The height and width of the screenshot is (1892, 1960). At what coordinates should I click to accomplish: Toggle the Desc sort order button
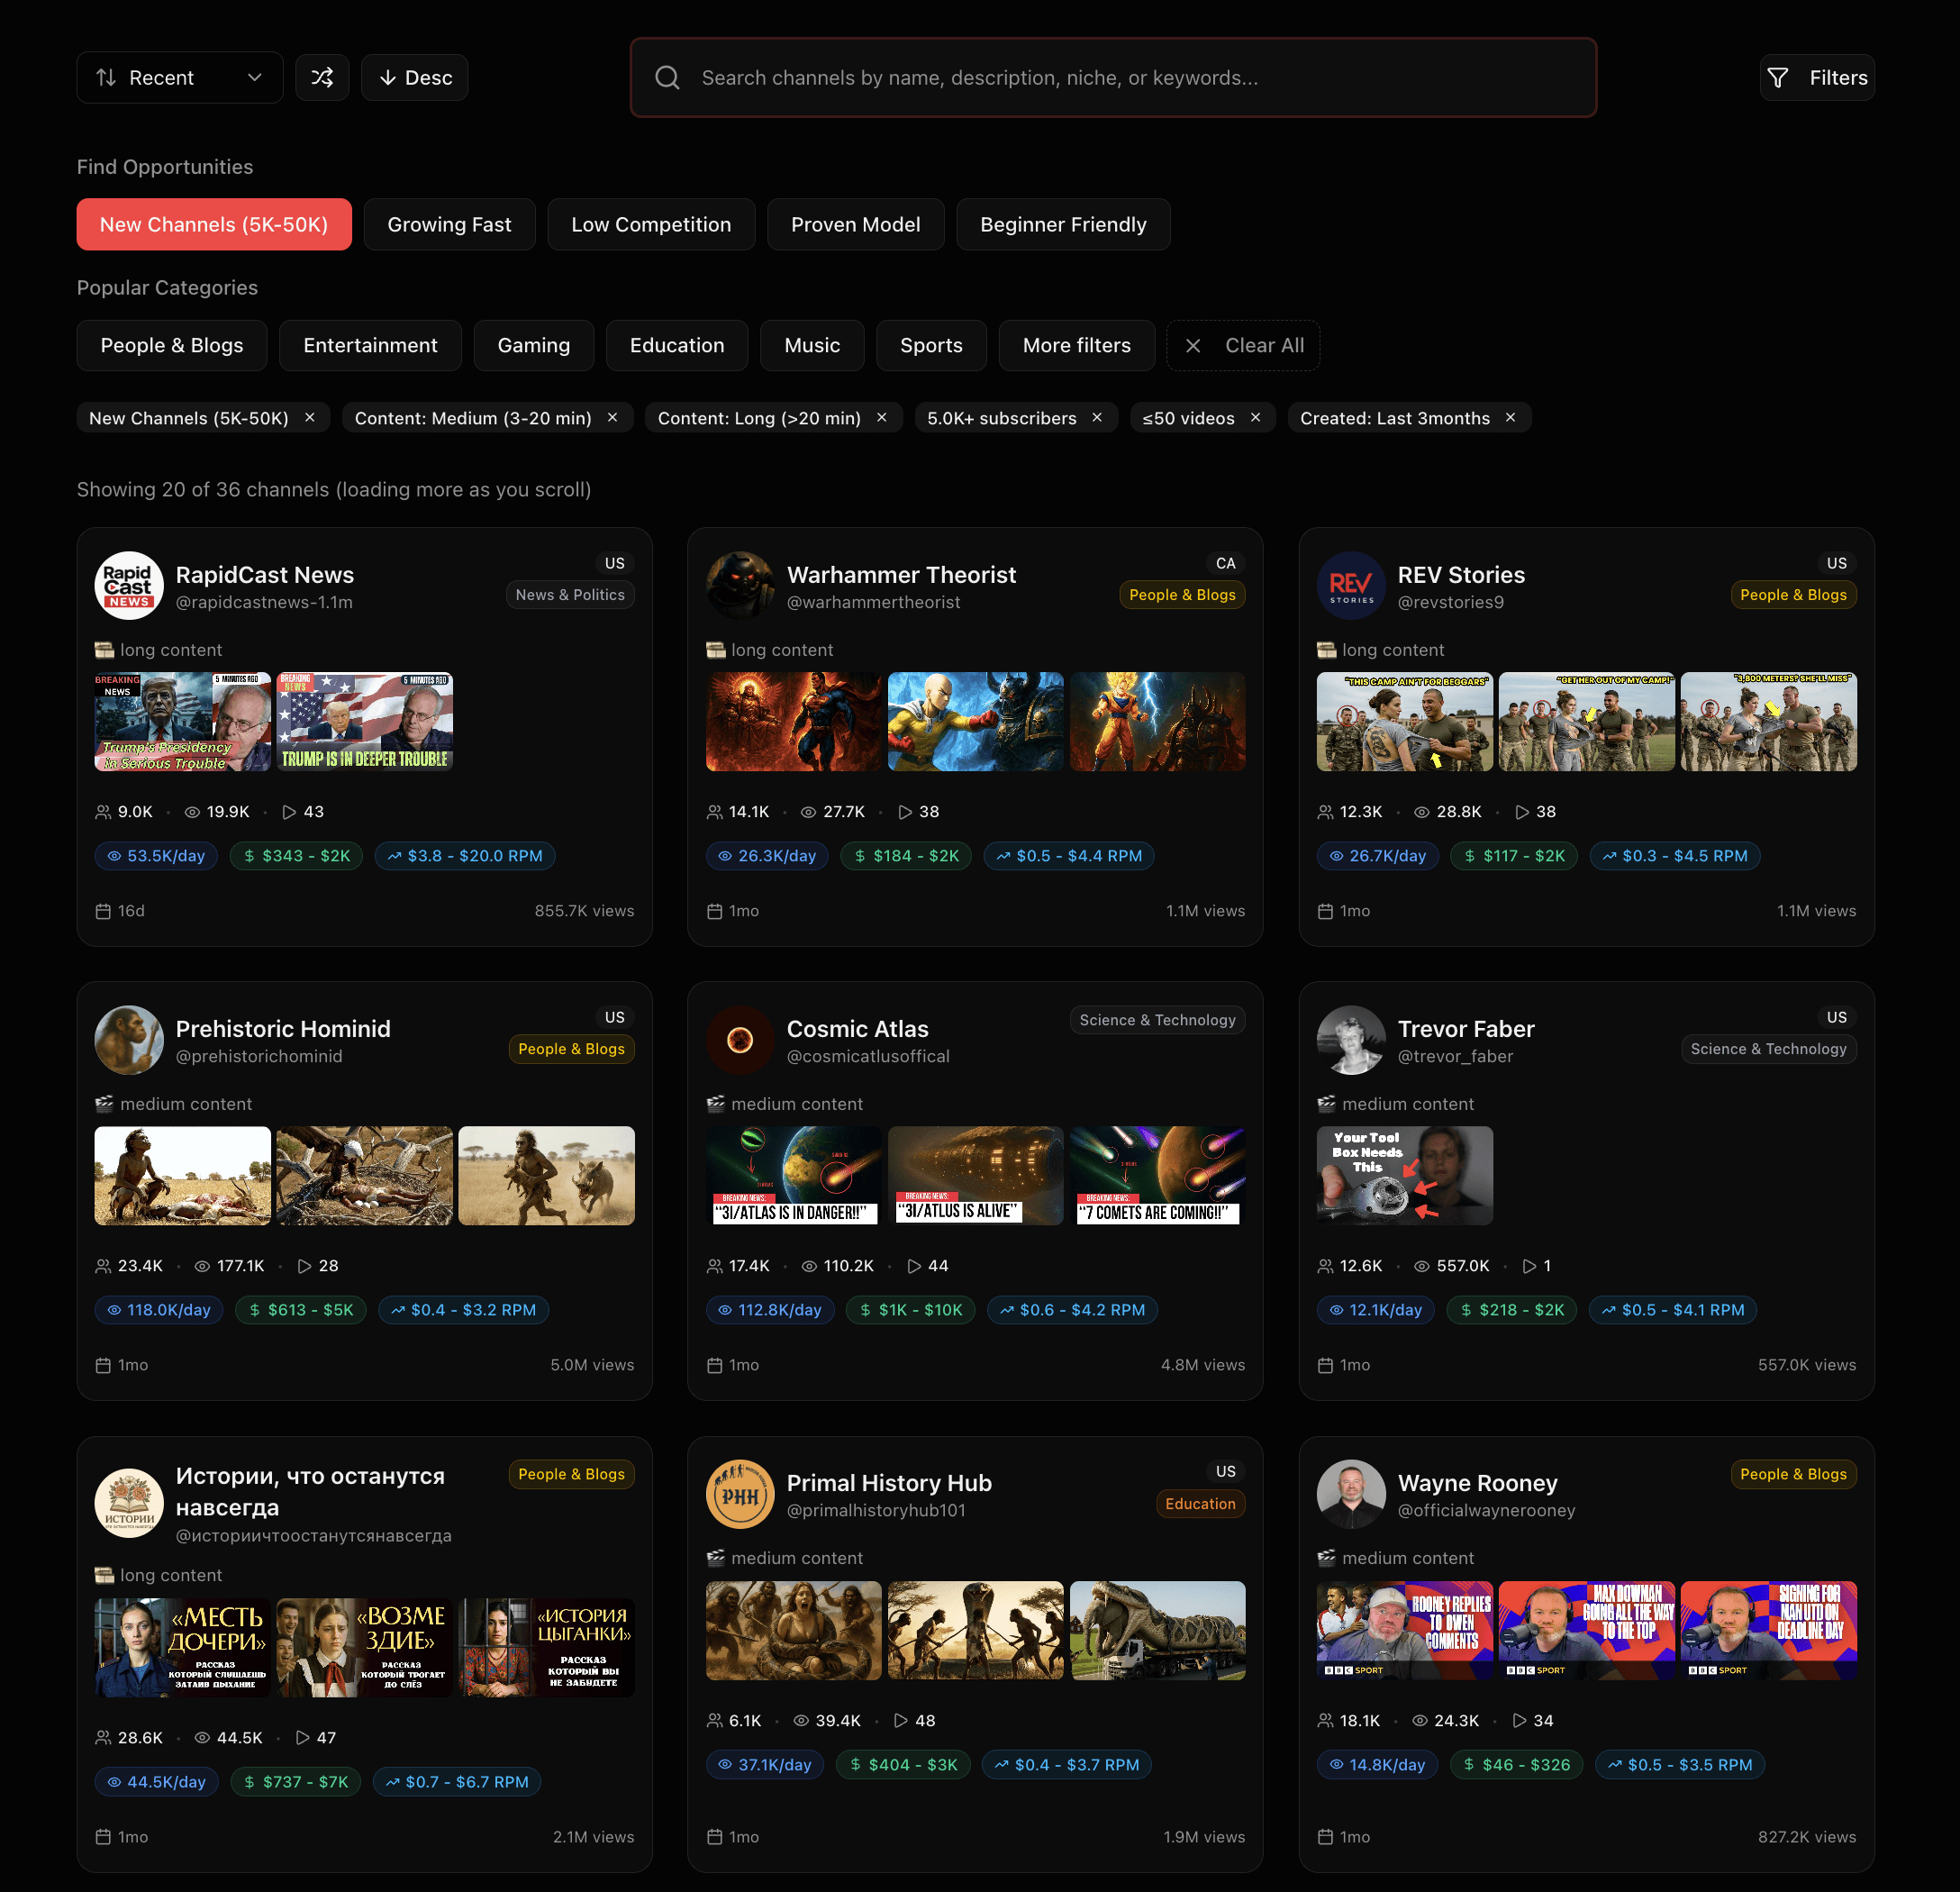pos(415,77)
